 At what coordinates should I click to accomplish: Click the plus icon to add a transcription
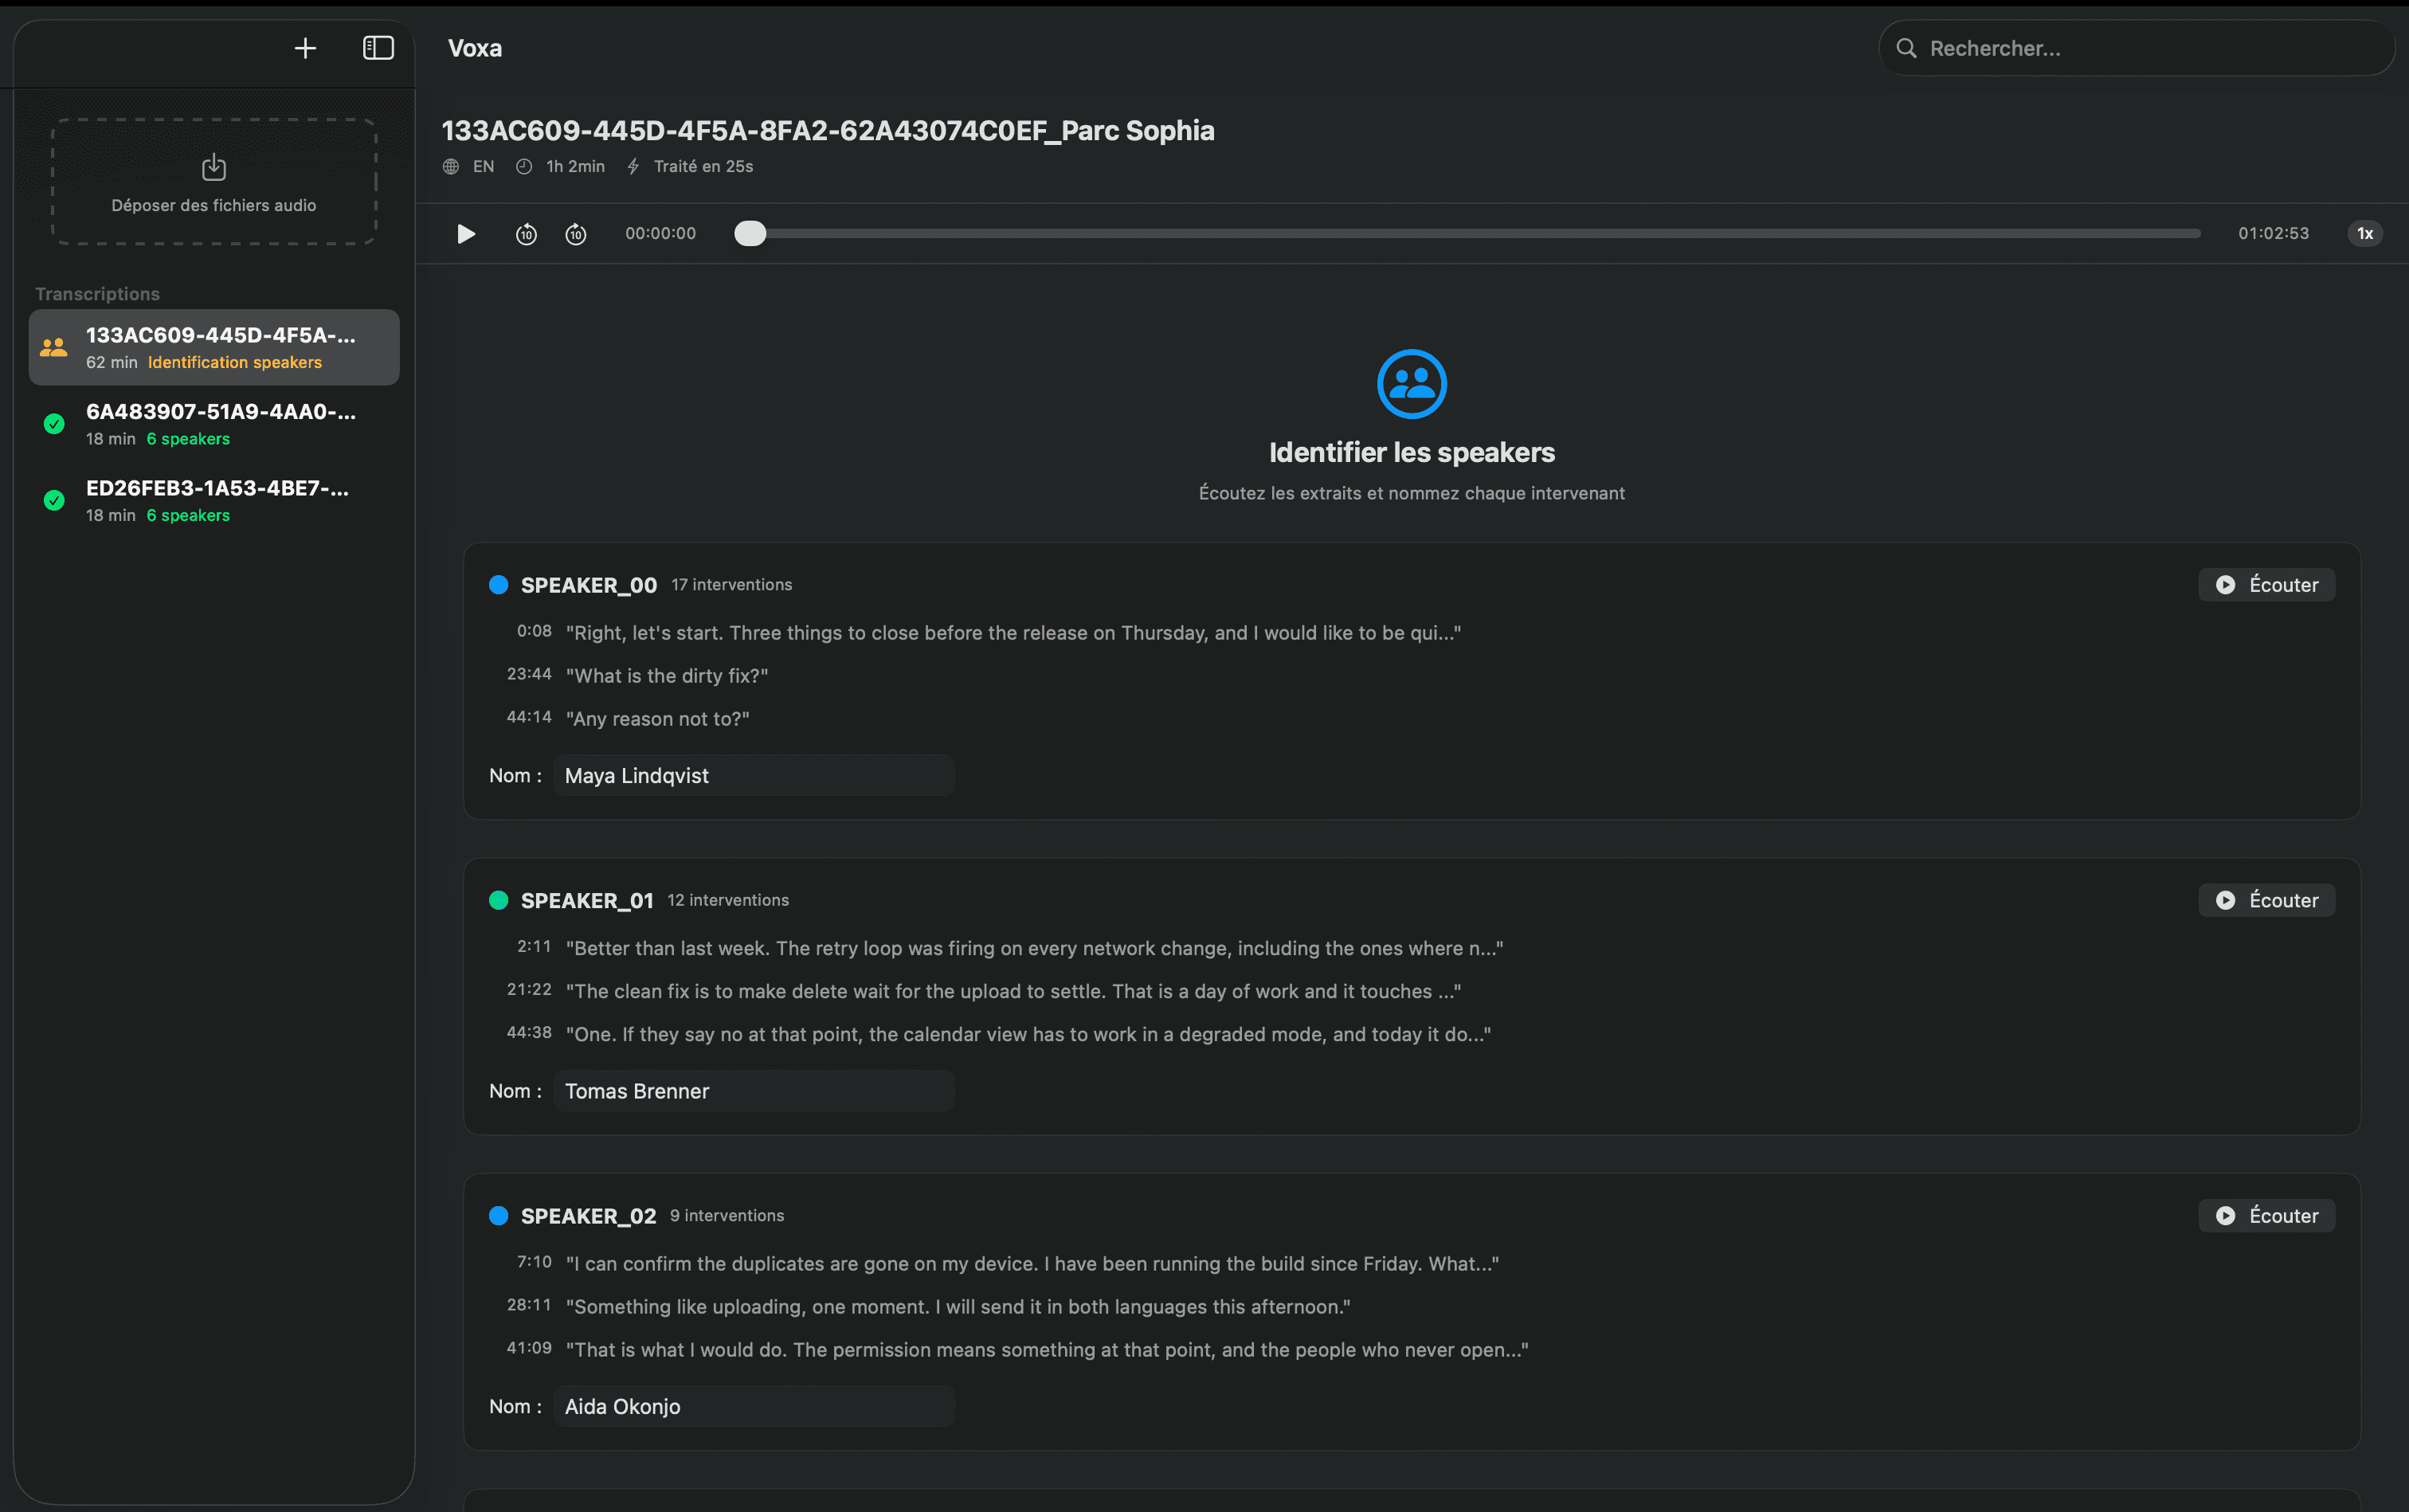click(305, 48)
